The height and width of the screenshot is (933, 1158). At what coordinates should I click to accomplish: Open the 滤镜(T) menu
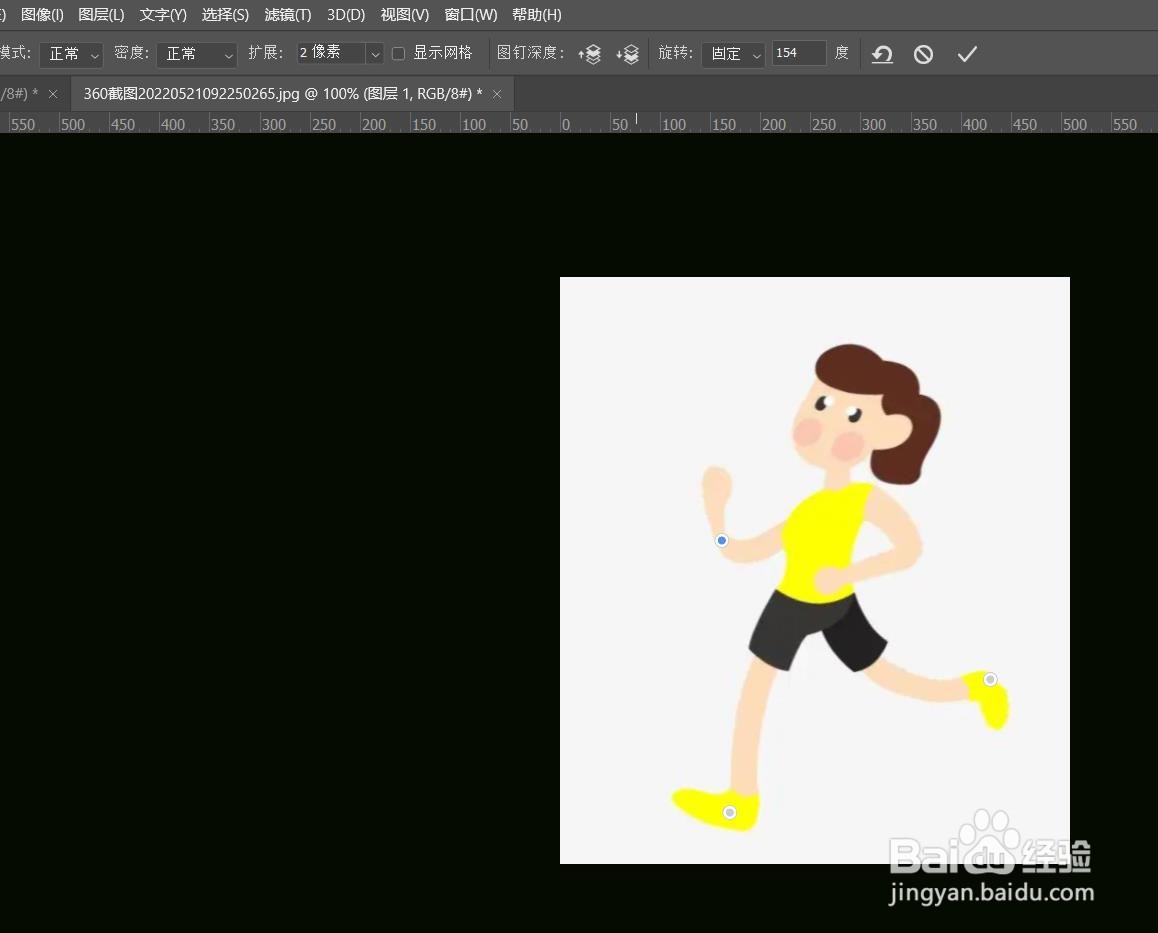(x=288, y=15)
